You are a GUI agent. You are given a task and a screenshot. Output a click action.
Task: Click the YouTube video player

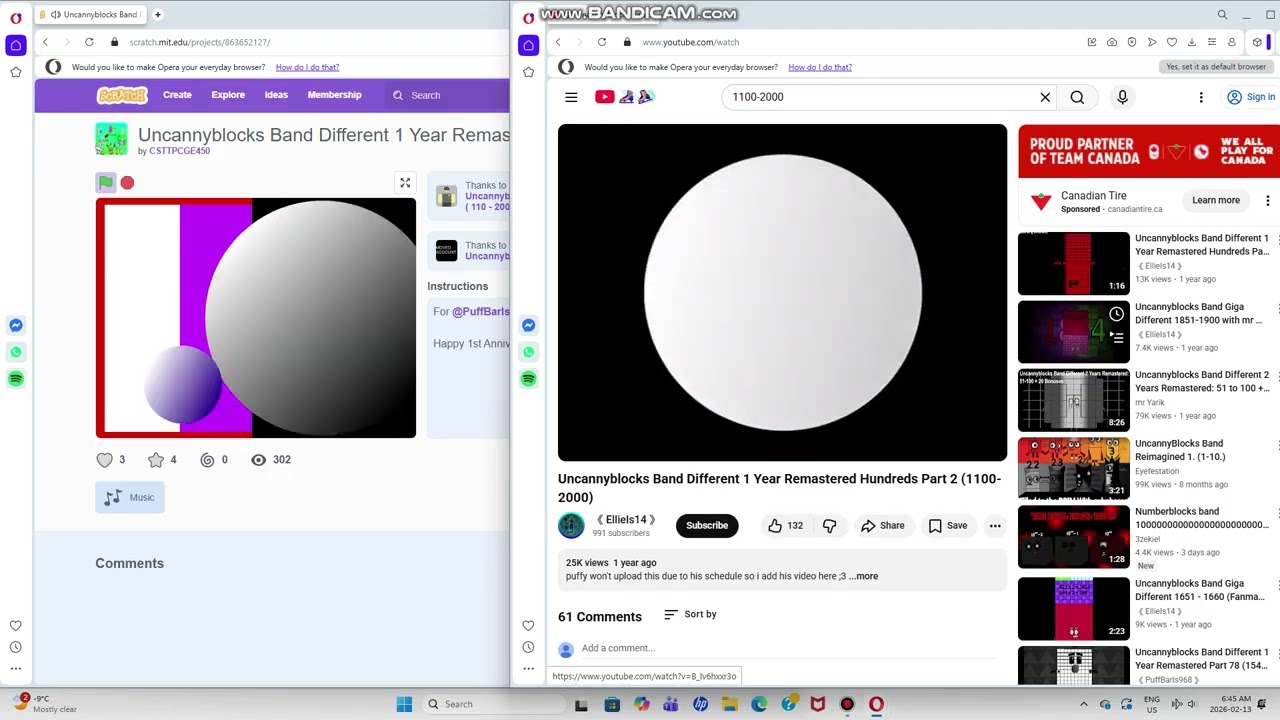click(782, 292)
